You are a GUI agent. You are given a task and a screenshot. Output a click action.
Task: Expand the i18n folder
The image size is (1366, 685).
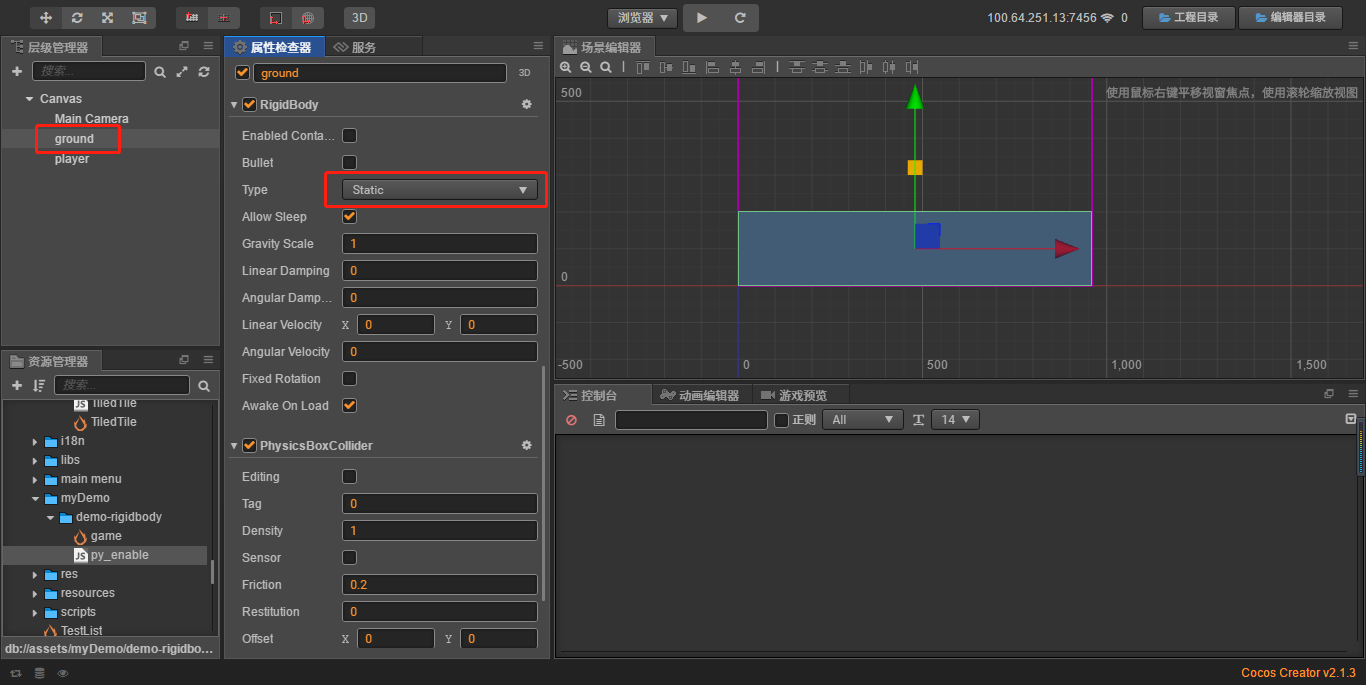click(x=36, y=441)
